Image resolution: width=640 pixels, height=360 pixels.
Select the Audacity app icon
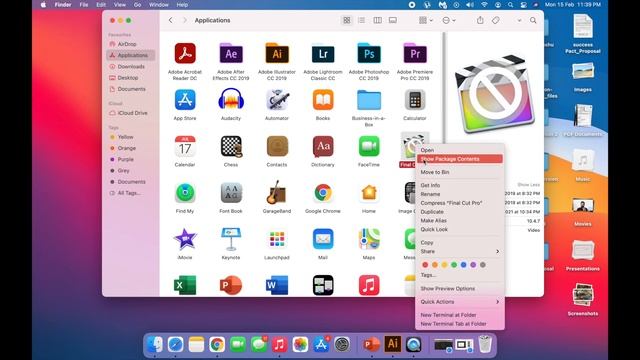231,100
